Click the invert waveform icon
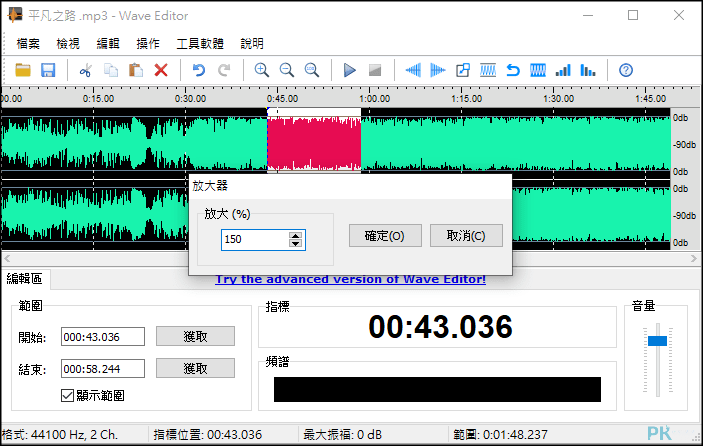The image size is (703, 446). (538, 70)
